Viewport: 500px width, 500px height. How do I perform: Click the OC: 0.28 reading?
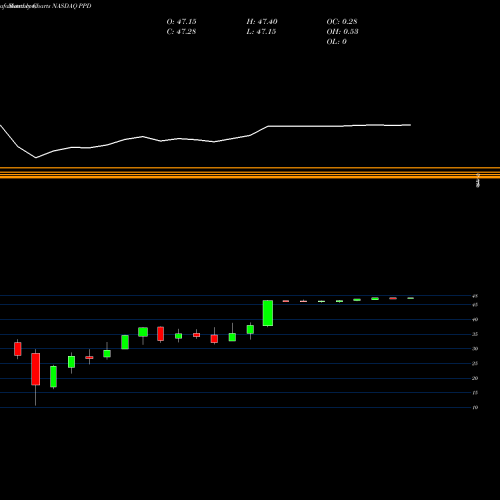tap(342, 22)
